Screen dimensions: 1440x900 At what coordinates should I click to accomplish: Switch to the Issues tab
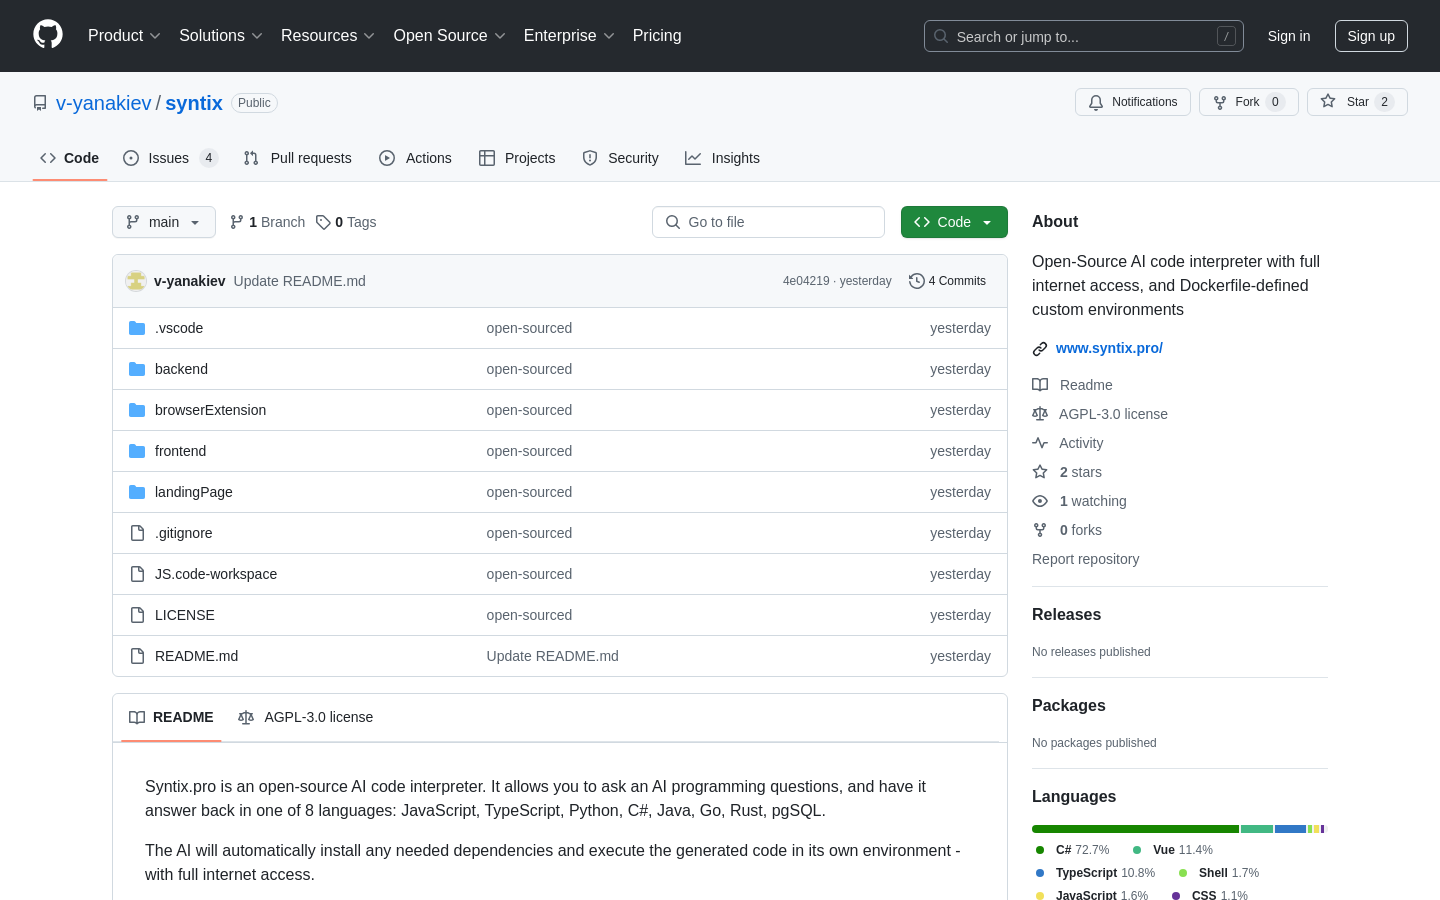170,158
